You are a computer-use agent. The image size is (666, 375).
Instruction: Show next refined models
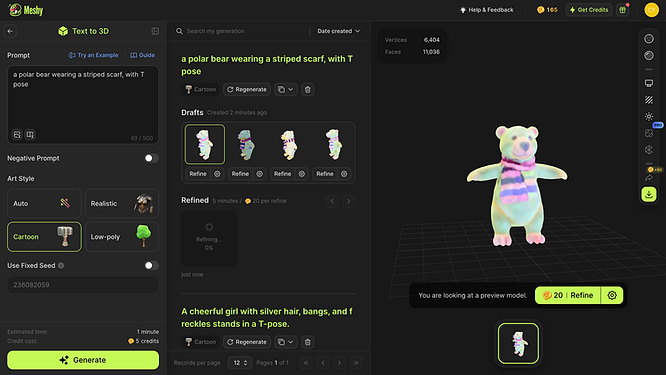click(x=349, y=201)
